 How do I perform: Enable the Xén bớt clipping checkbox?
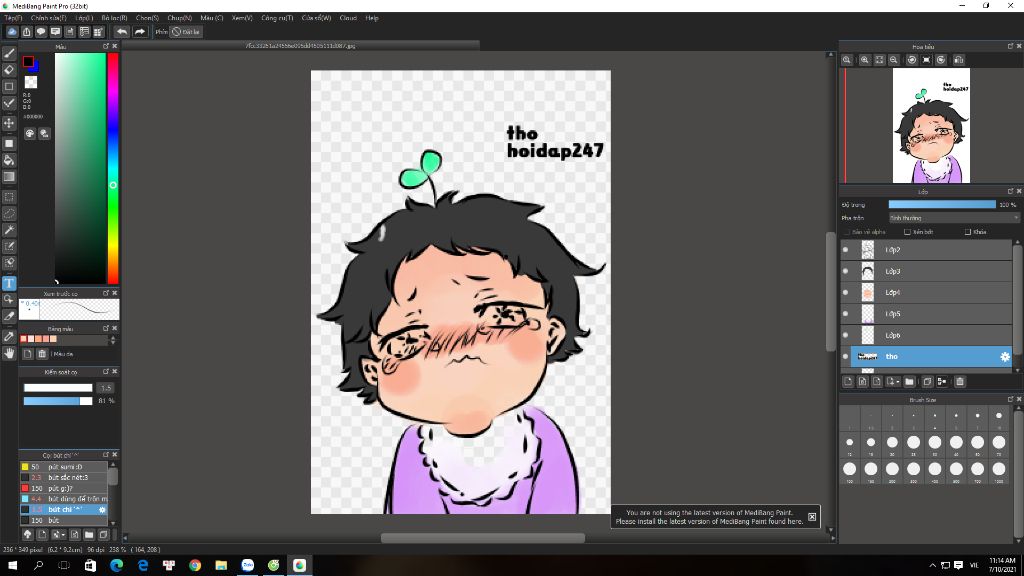coord(907,232)
